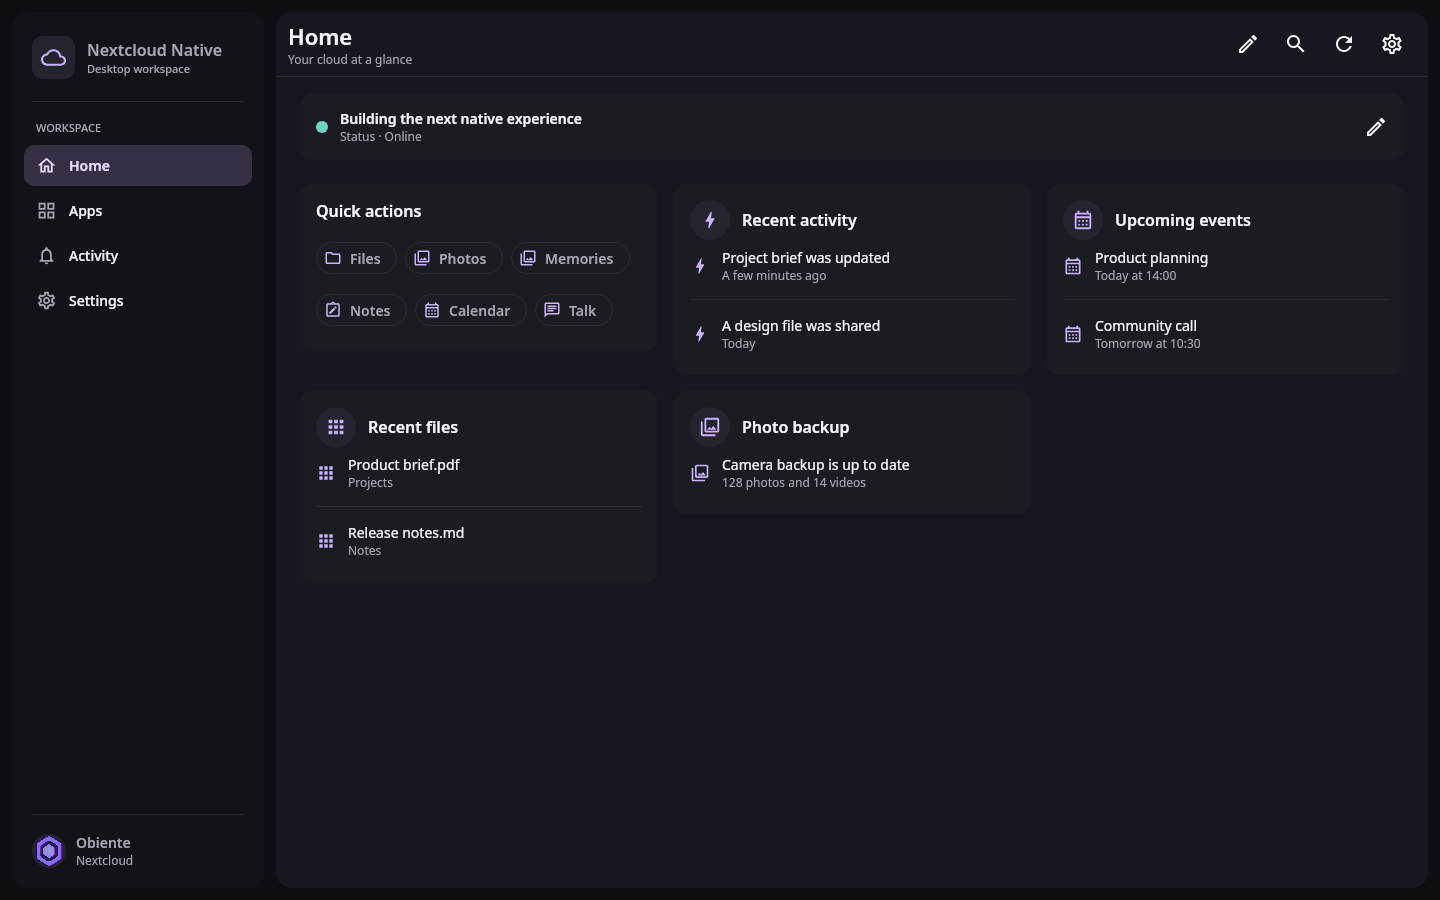The image size is (1440, 900).
Task: Launch the Memories quick action
Action: coord(570,258)
